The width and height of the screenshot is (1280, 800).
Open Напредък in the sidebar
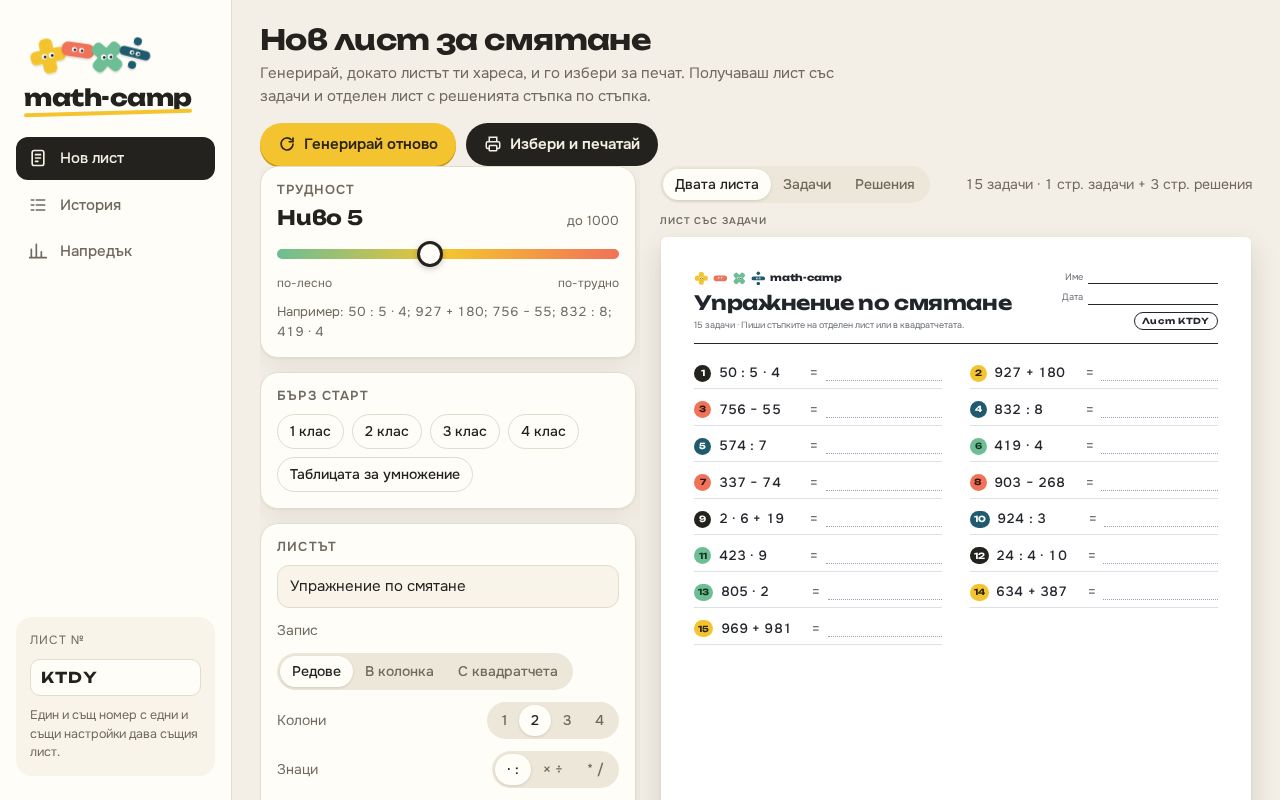coord(115,251)
